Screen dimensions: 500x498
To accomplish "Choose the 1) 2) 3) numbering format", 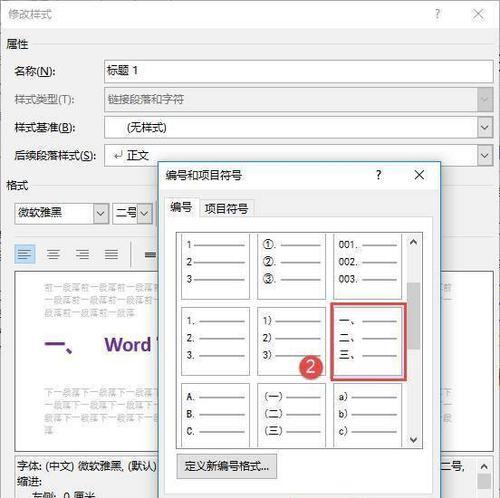I will coord(291,341).
